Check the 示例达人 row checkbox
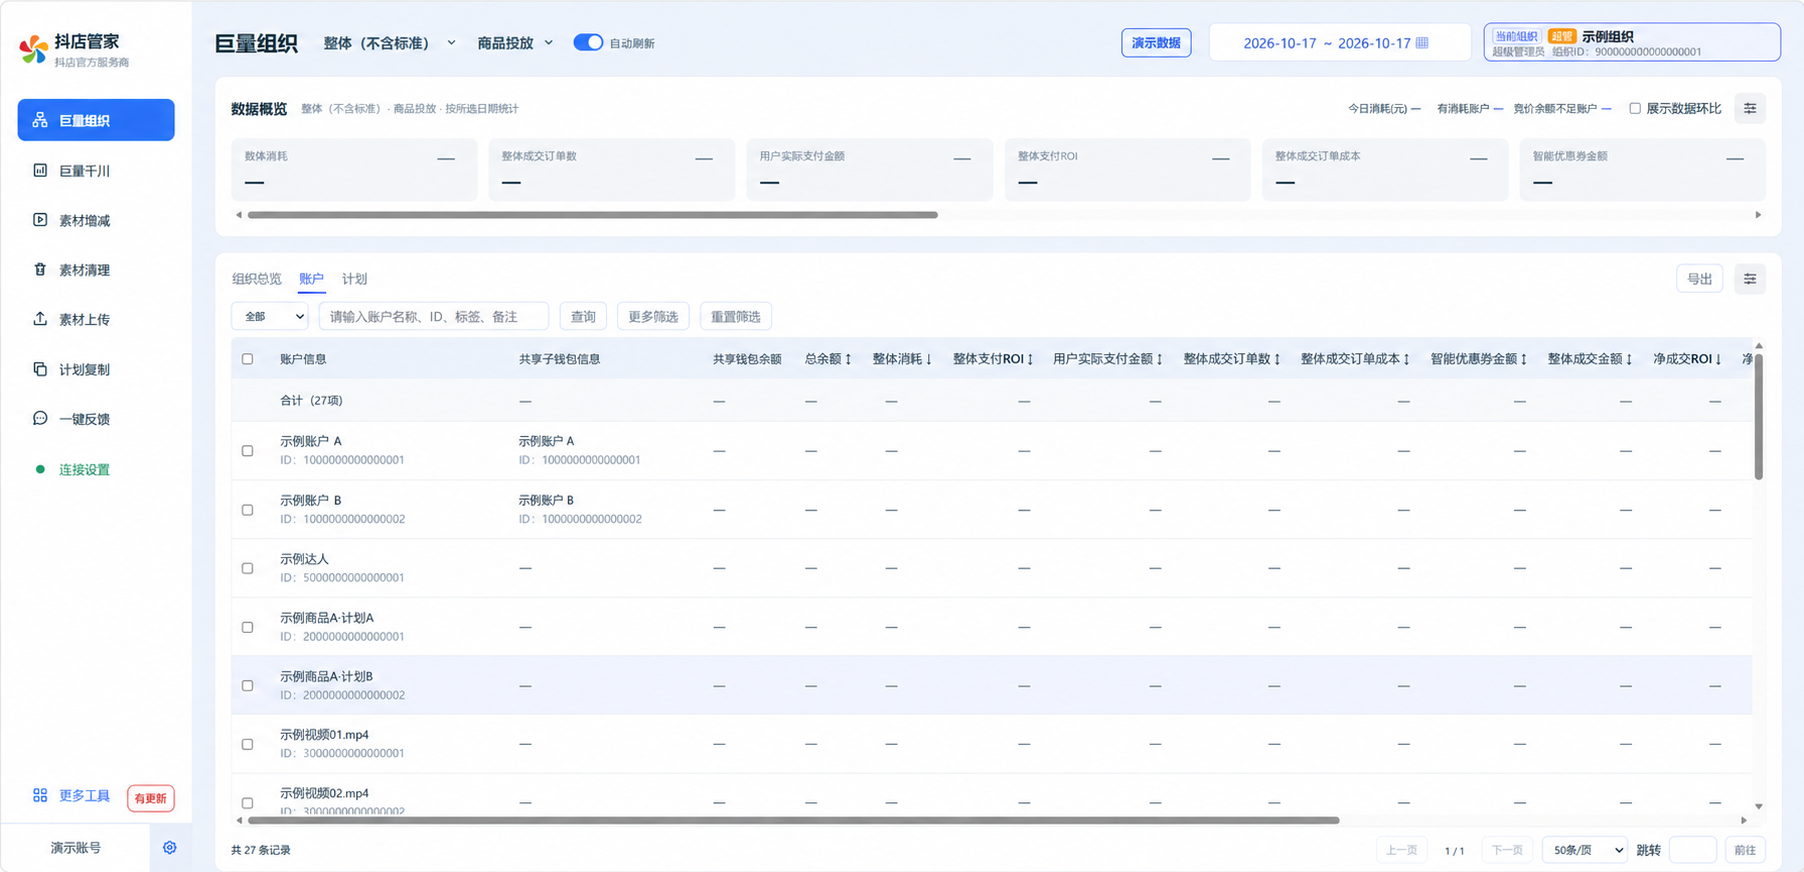The height and width of the screenshot is (872, 1804). pos(248,569)
